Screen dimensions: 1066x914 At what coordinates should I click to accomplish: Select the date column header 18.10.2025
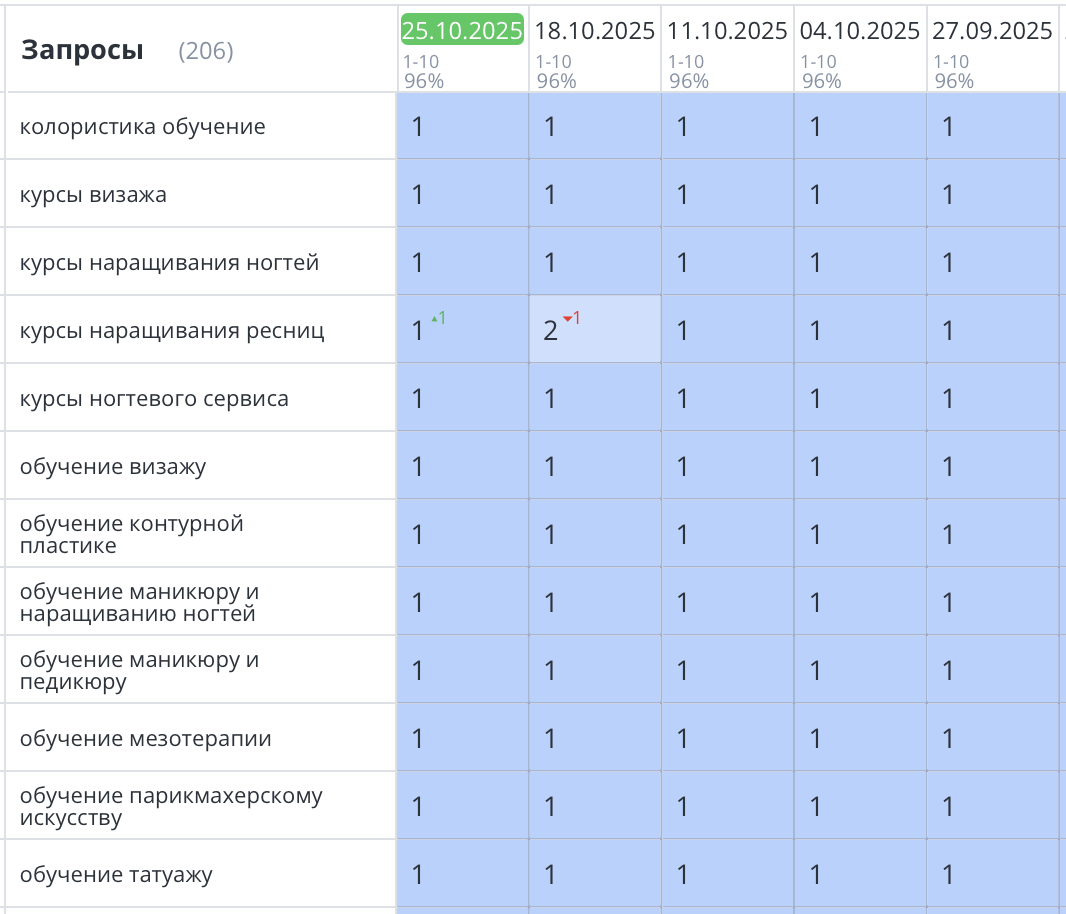tap(596, 30)
